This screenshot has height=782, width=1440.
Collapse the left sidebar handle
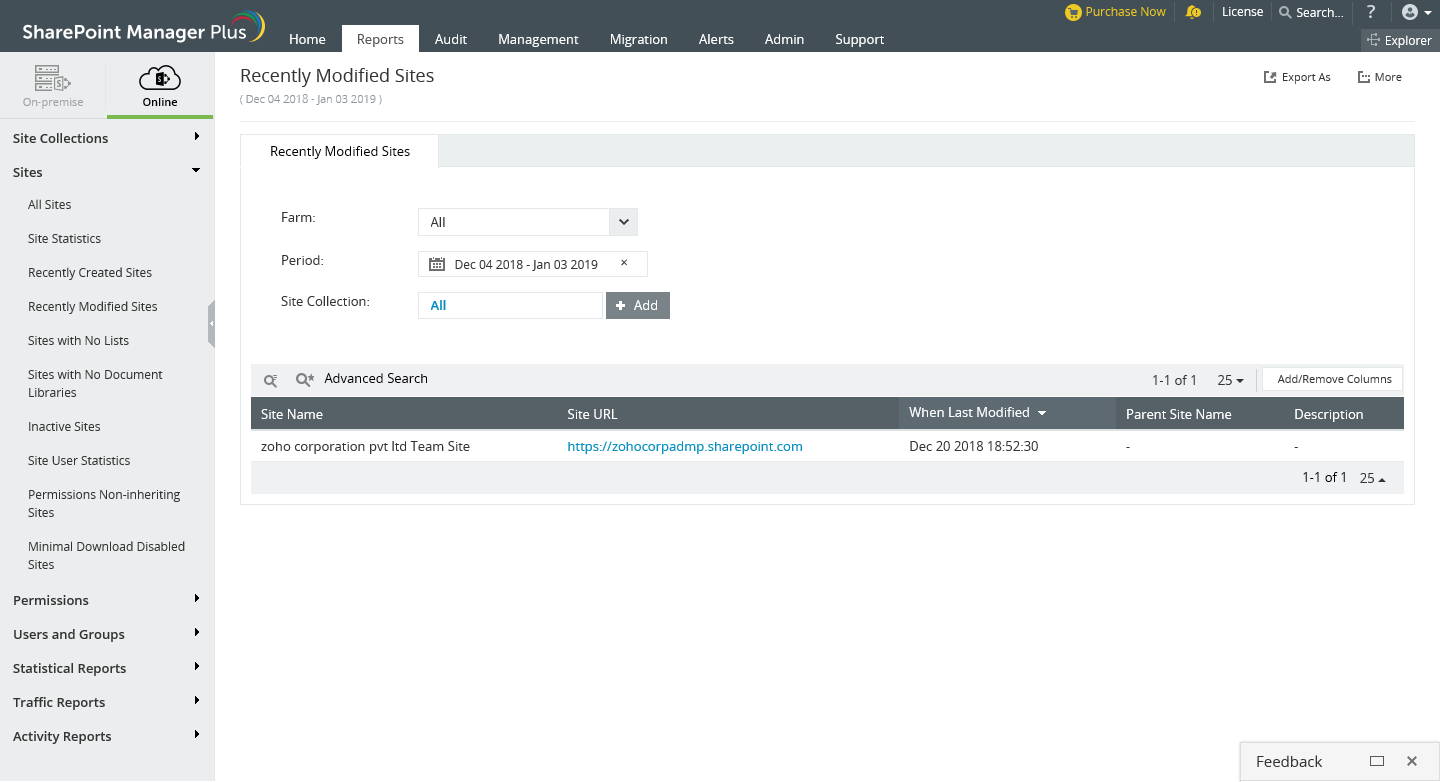click(211, 324)
